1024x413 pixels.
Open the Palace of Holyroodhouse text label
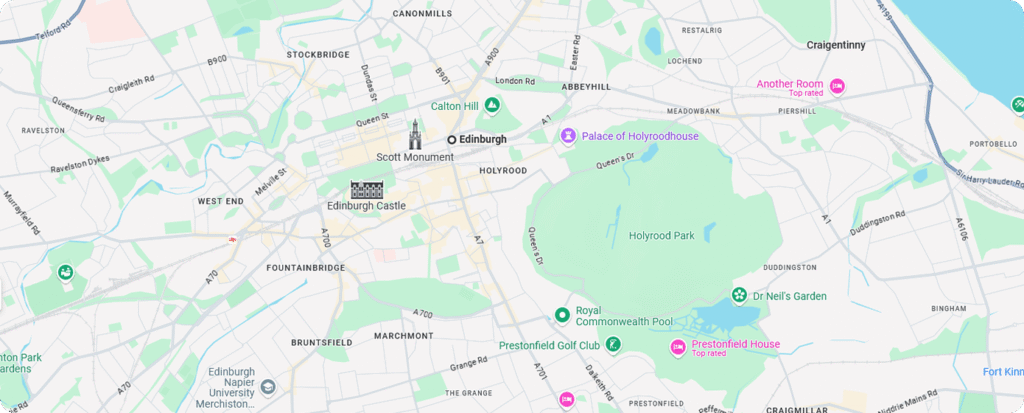[x=640, y=136]
